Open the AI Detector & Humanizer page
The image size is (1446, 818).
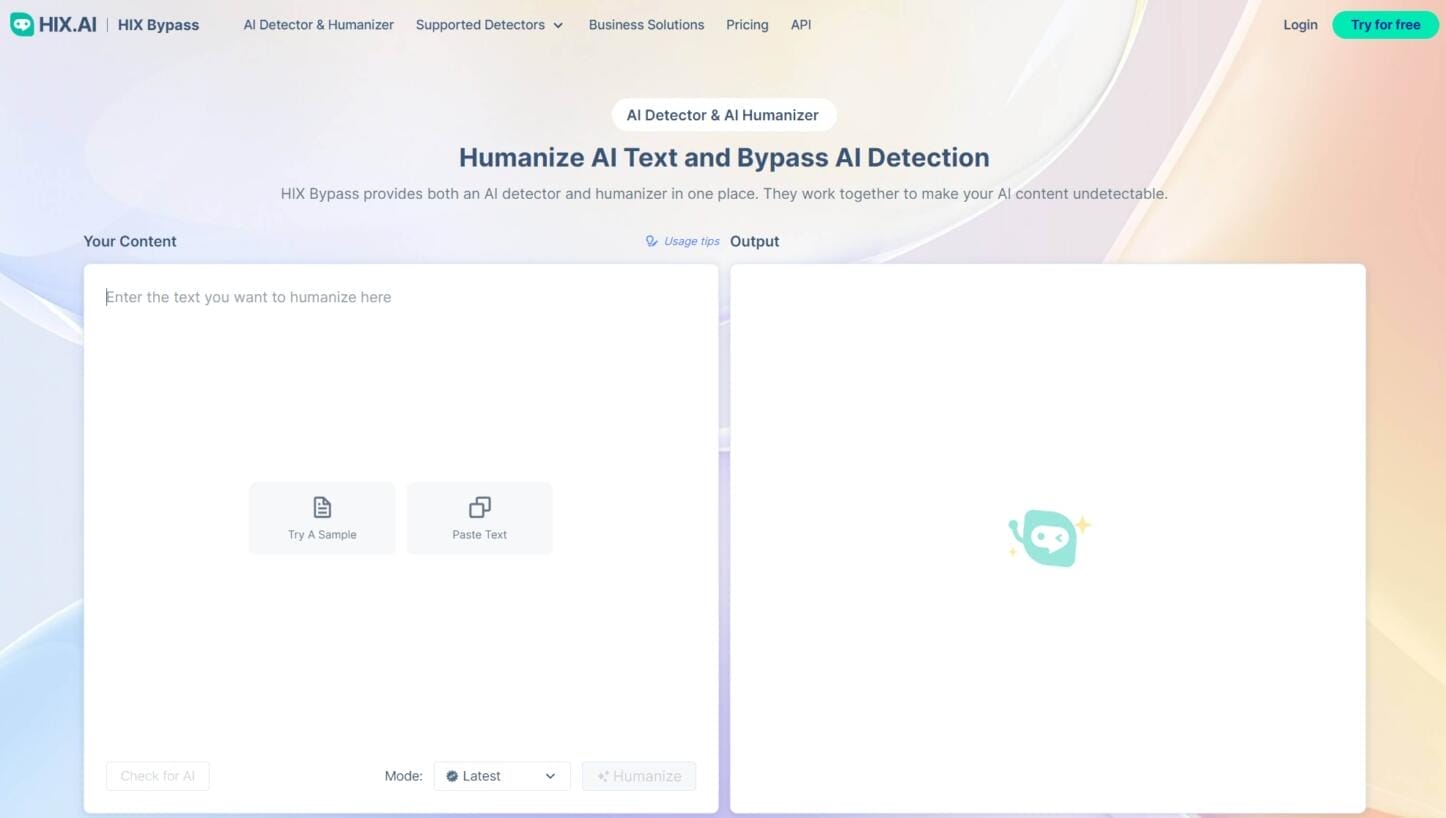[318, 24]
